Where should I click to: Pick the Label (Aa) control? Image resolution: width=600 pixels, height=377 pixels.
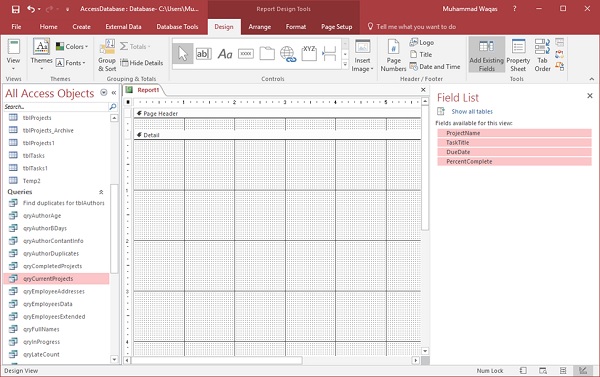225,54
